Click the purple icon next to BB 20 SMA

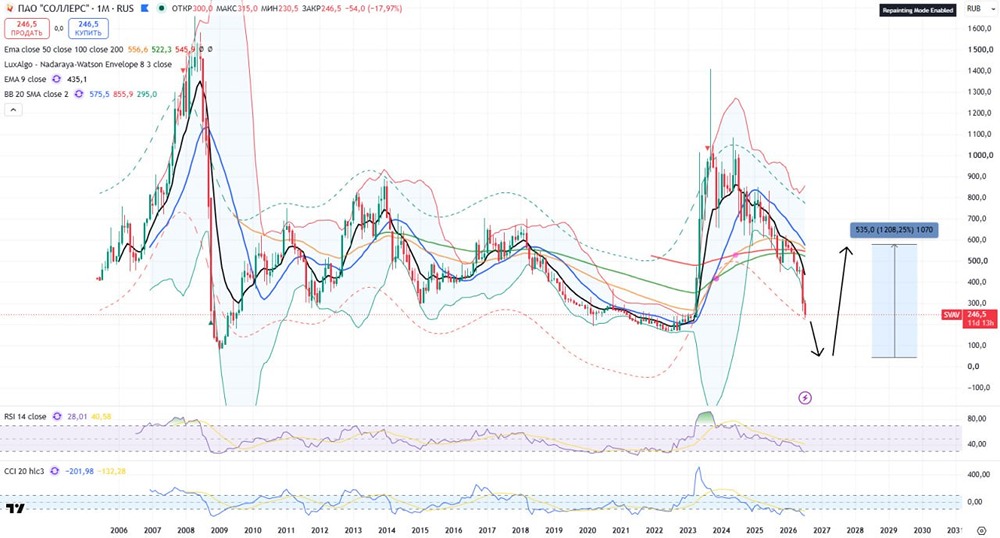78,94
